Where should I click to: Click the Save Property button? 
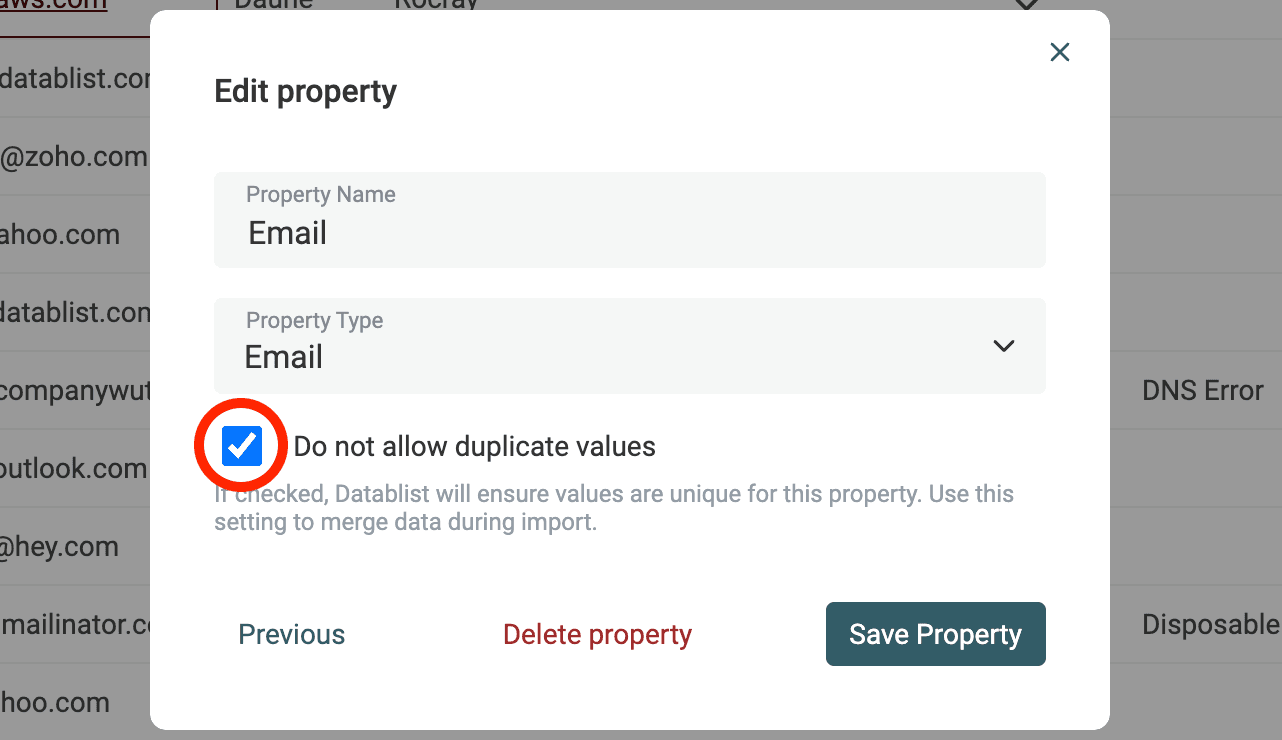pos(935,633)
